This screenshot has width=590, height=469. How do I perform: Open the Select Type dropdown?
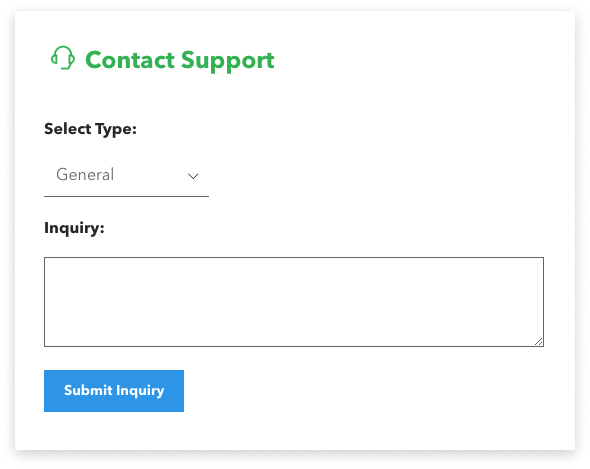coord(126,175)
